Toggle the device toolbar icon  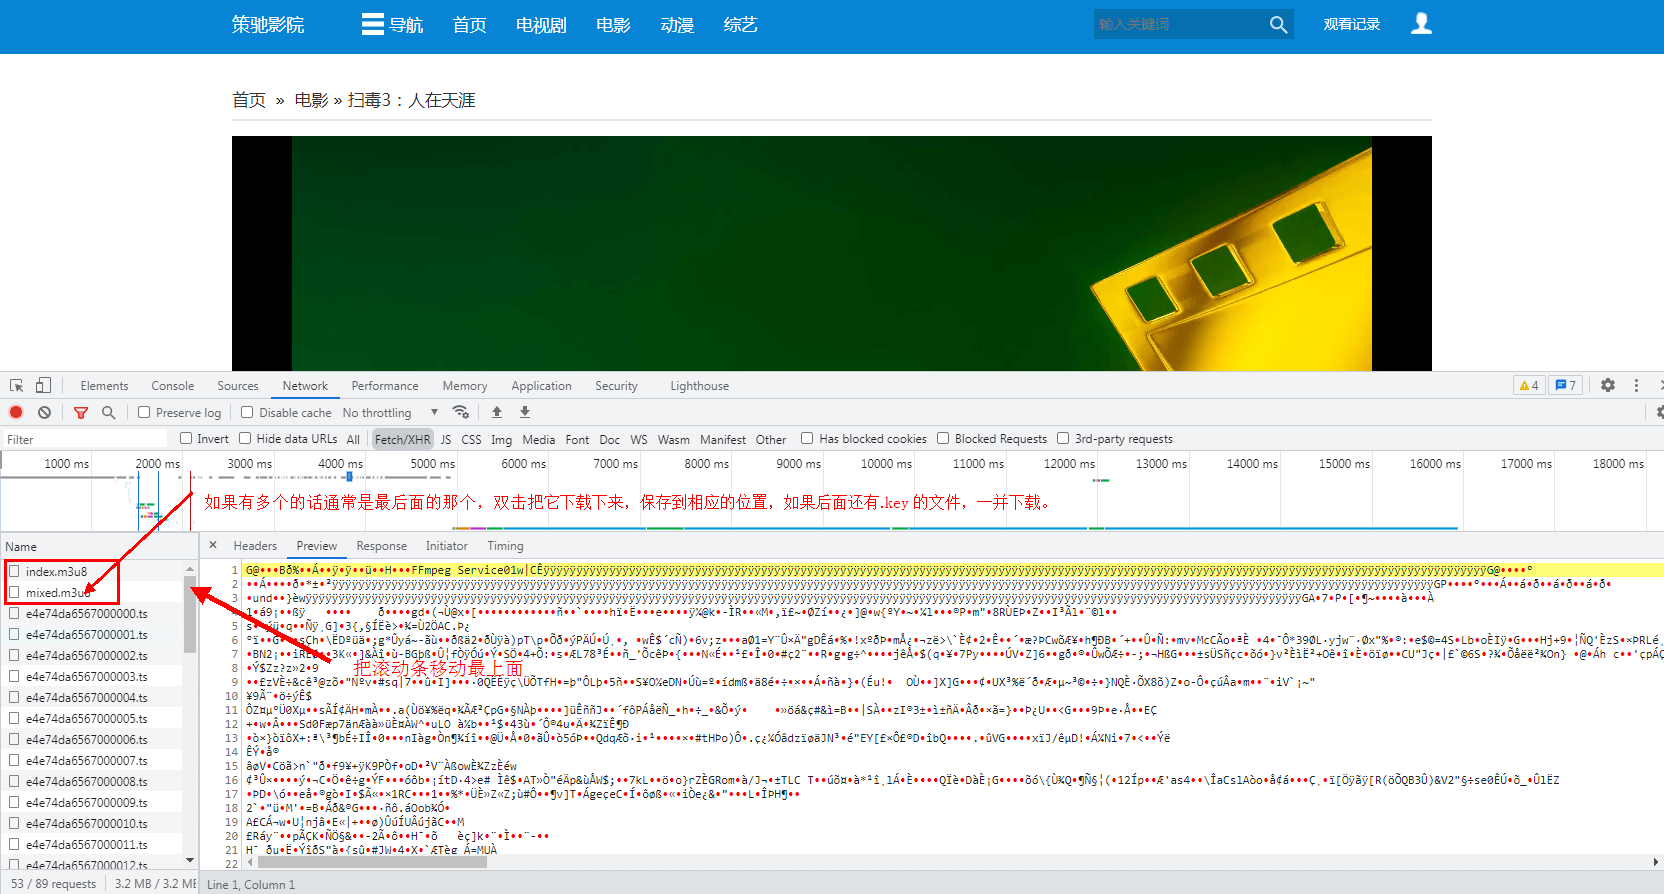point(43,386)
